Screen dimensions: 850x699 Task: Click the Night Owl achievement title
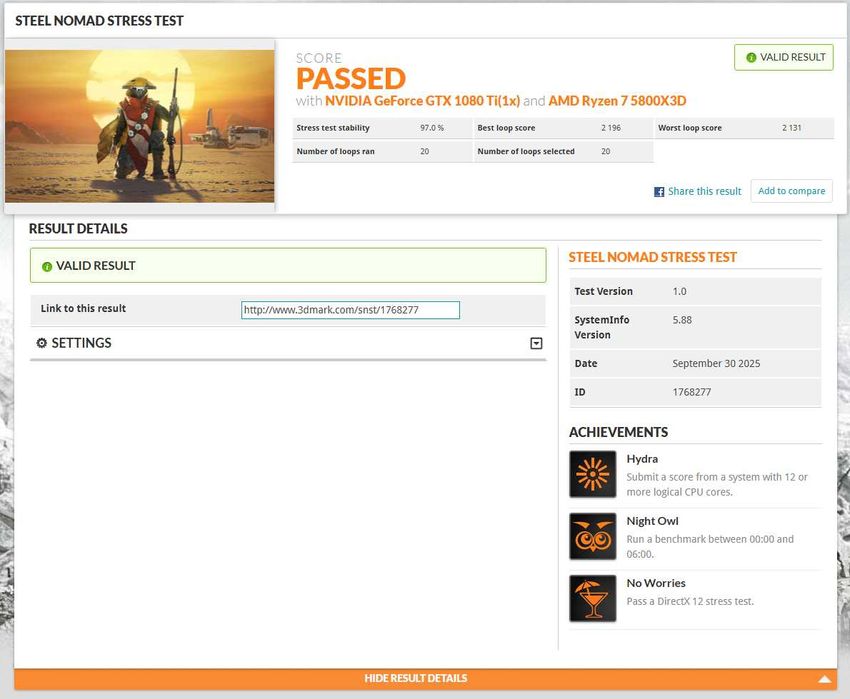(x=652, y=521)
